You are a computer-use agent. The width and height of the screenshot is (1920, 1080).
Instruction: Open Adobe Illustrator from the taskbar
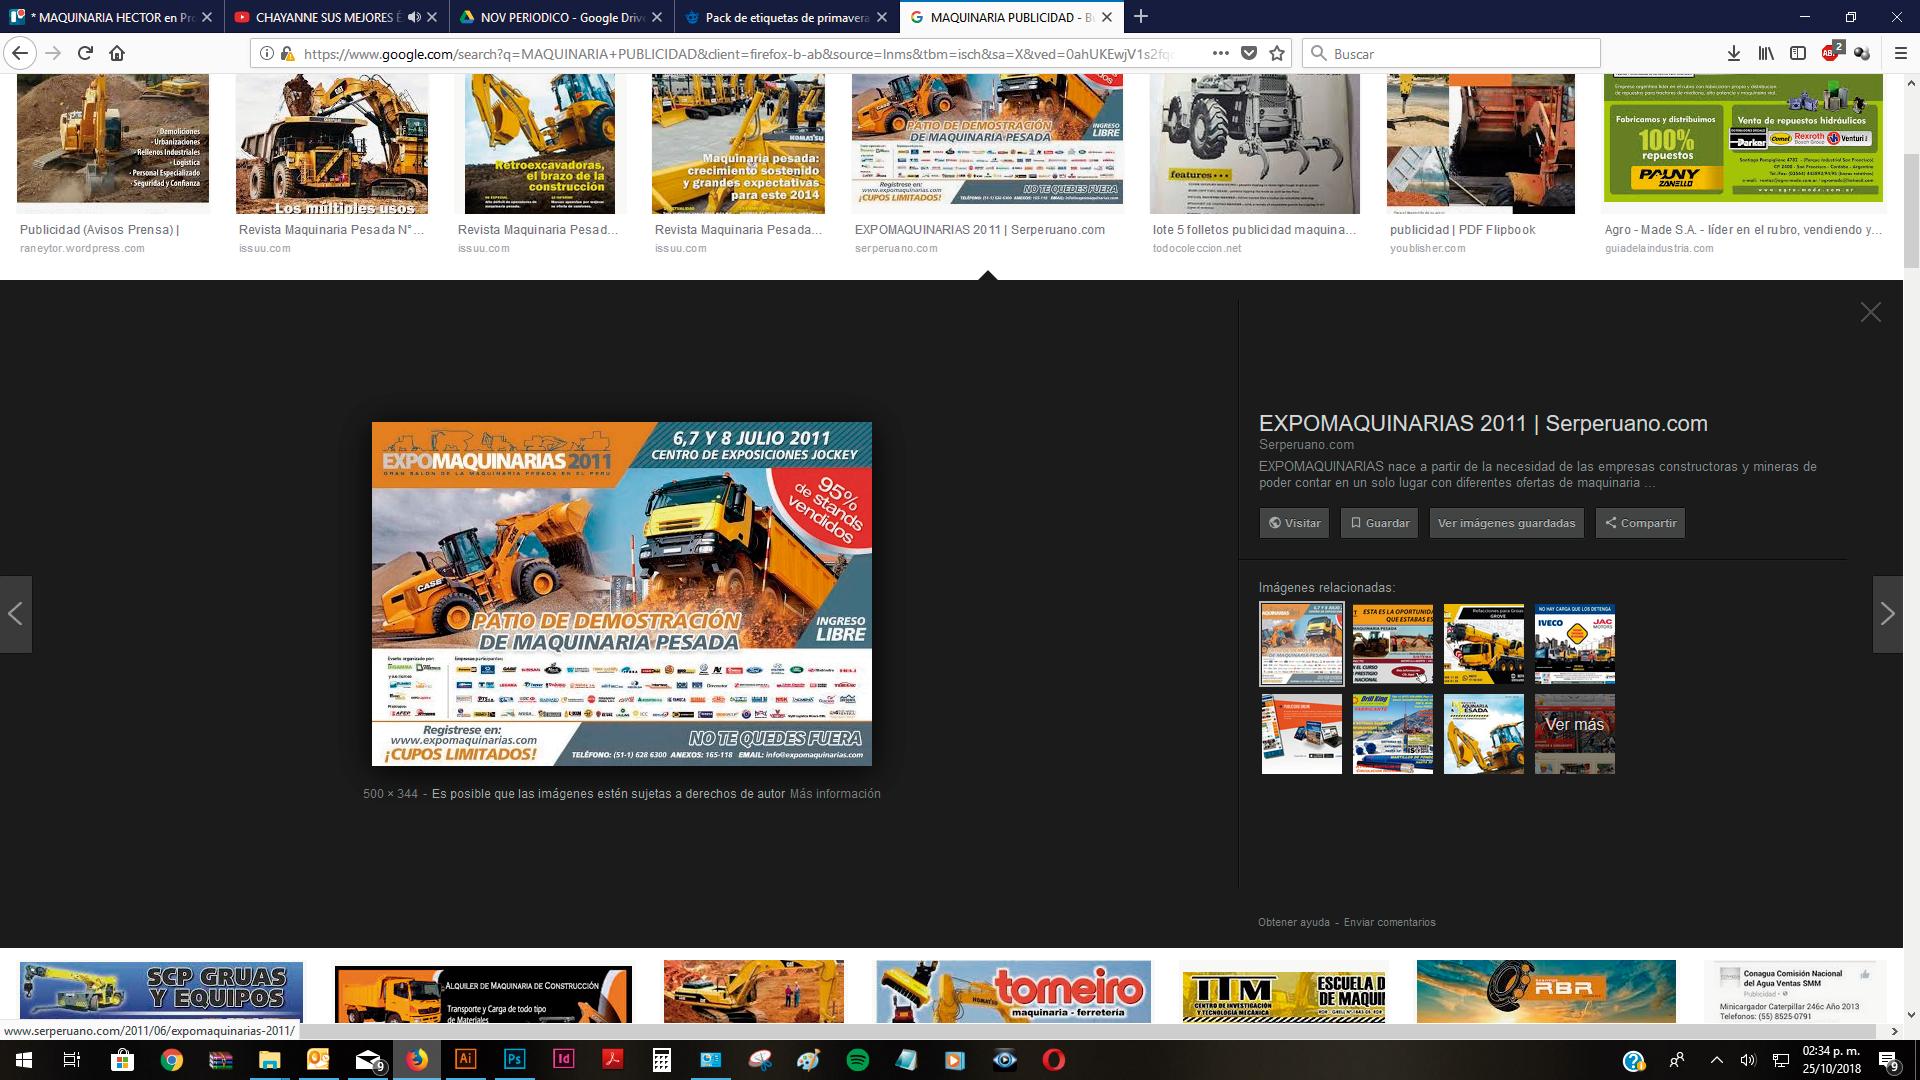coord(465,1060)
